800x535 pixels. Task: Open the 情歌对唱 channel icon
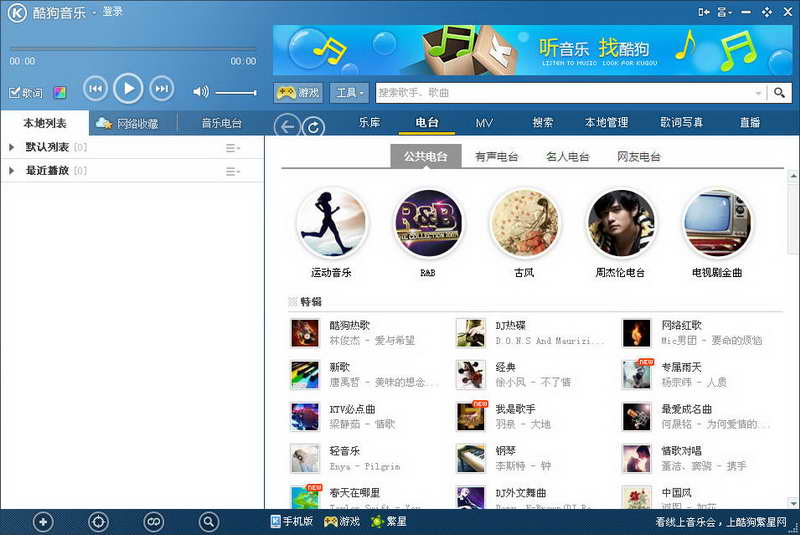coord(637,458)
